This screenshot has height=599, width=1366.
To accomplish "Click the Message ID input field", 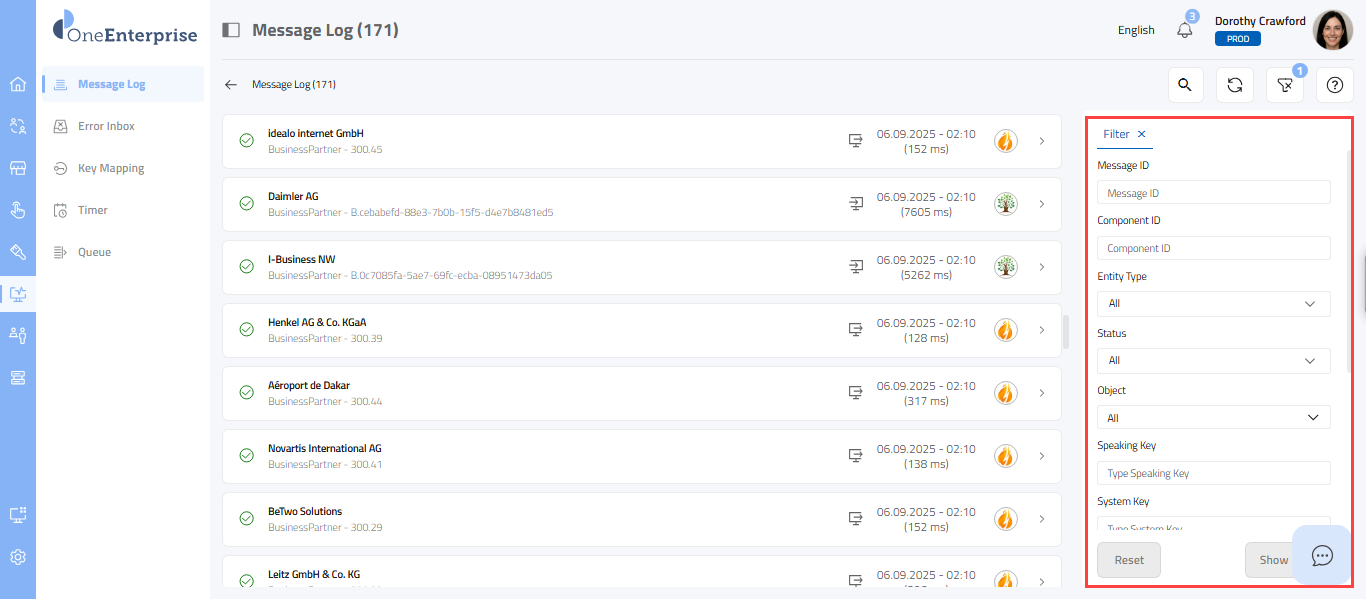I will (1213, 193).
